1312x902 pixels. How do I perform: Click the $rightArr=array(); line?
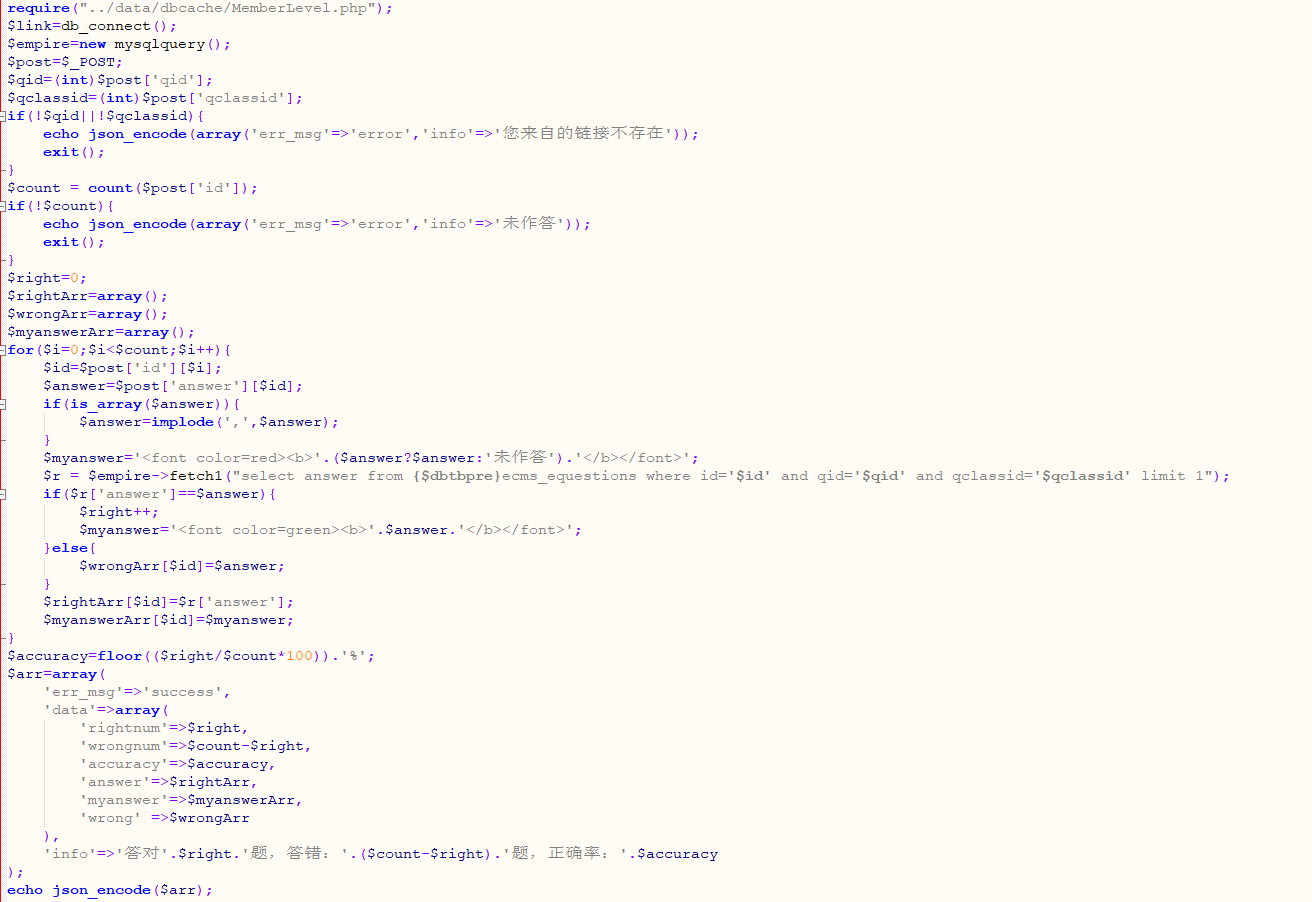point(87,296)
